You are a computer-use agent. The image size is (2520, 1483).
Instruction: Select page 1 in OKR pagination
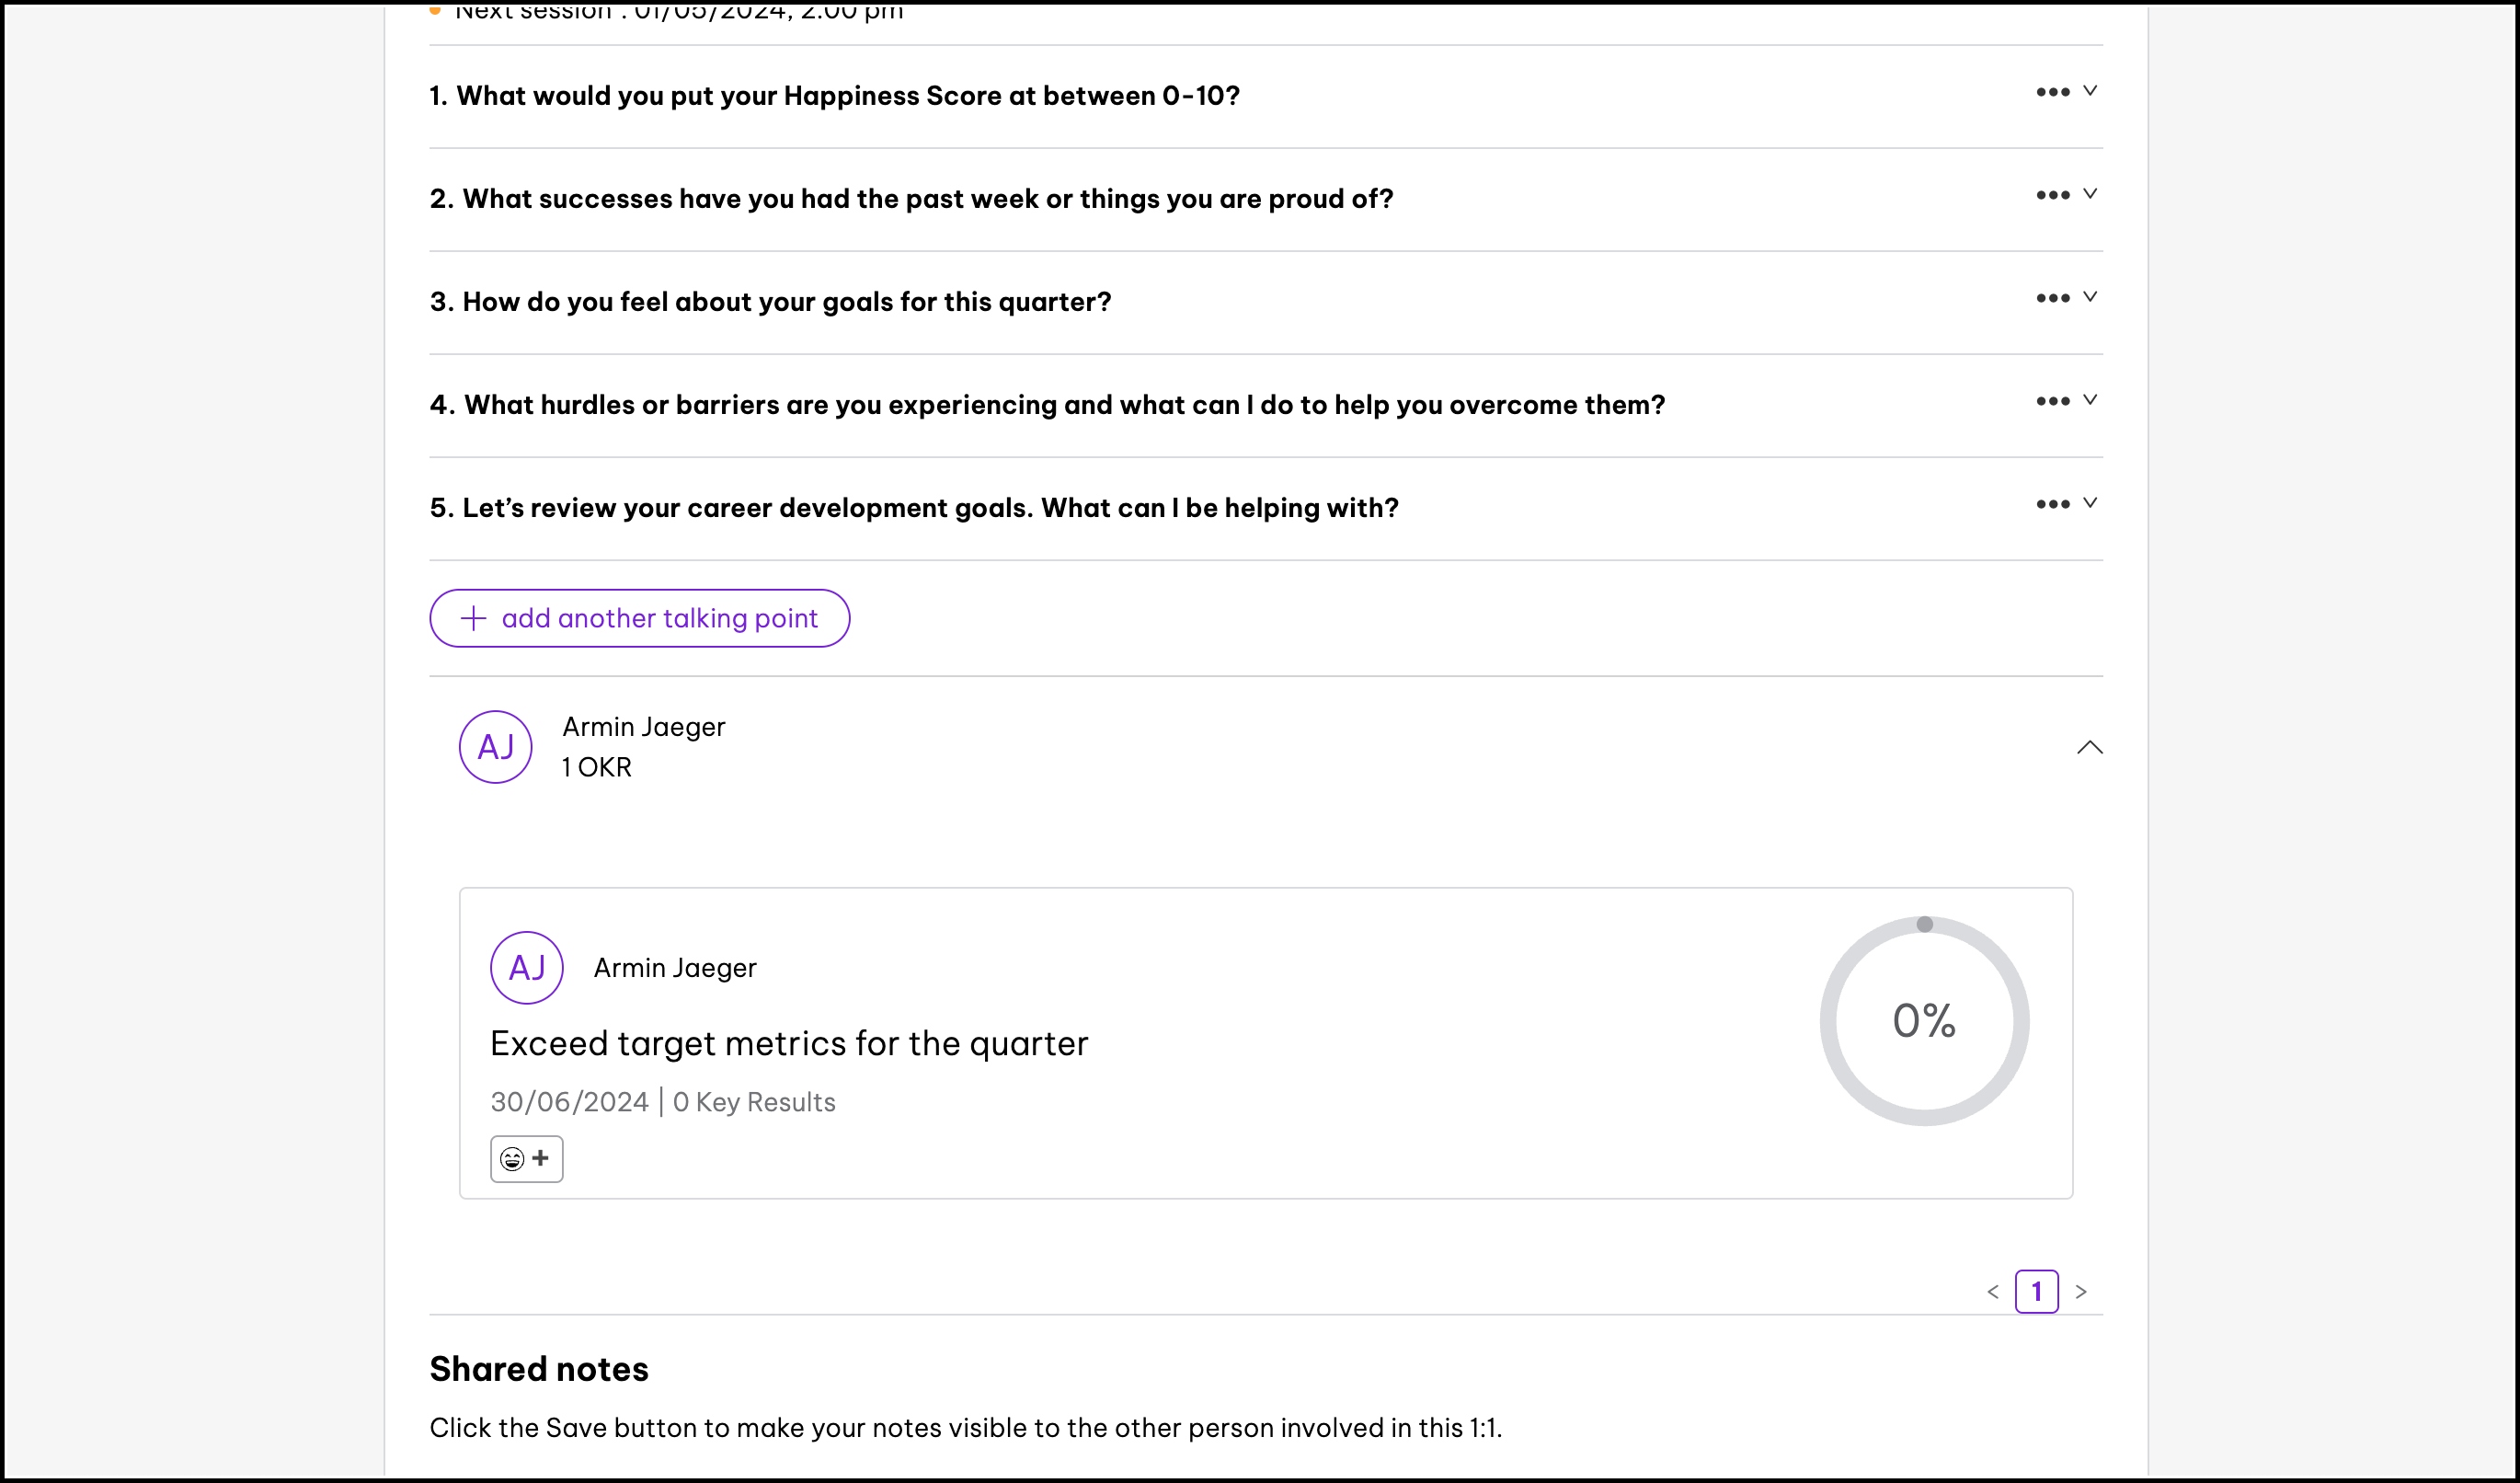2036,1291
